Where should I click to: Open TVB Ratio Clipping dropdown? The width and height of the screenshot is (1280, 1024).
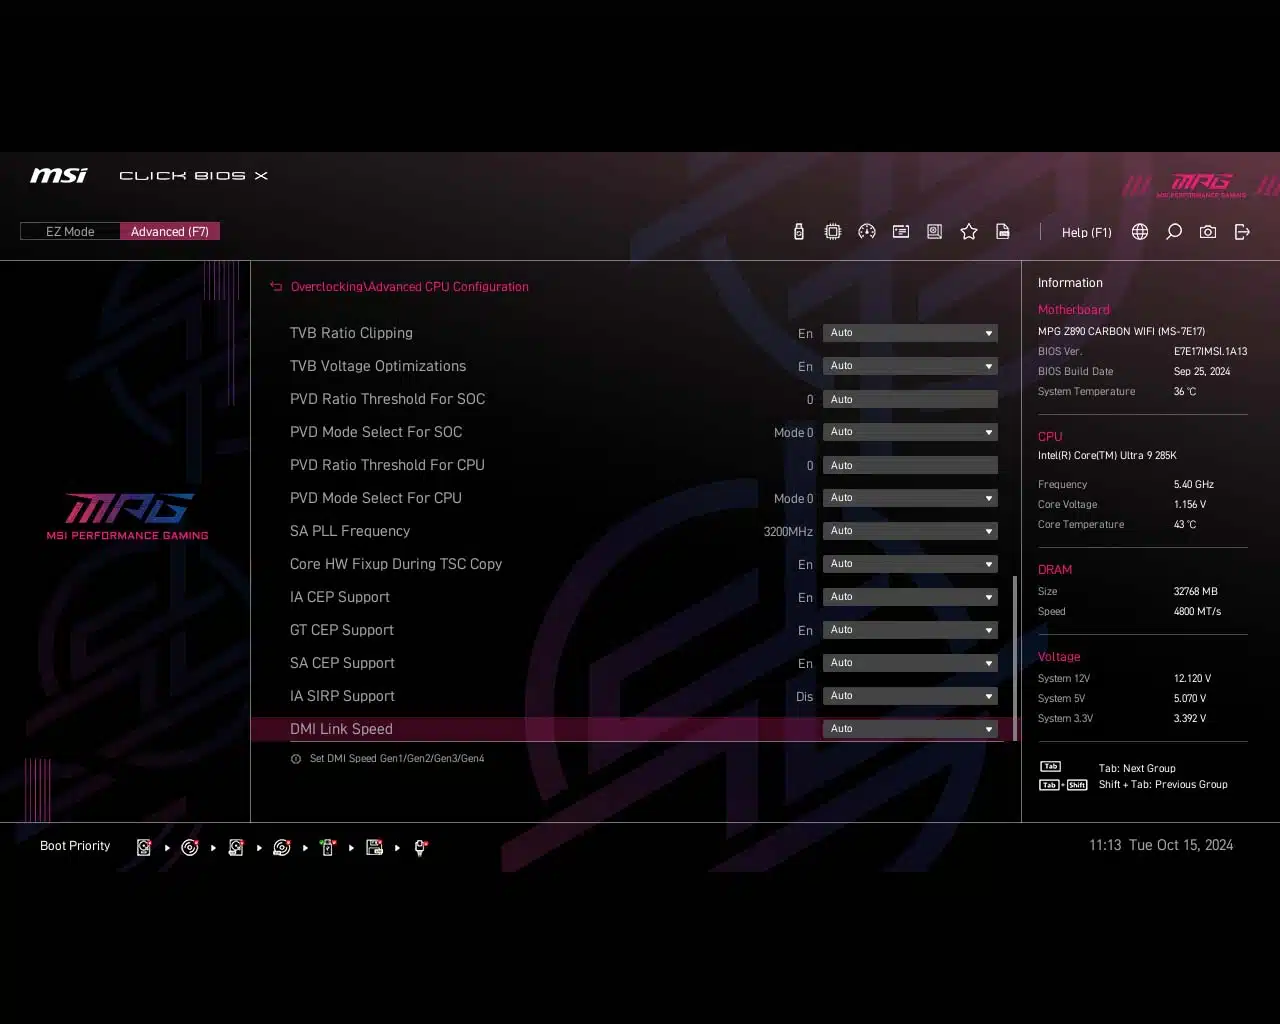[x=910, y=333]
